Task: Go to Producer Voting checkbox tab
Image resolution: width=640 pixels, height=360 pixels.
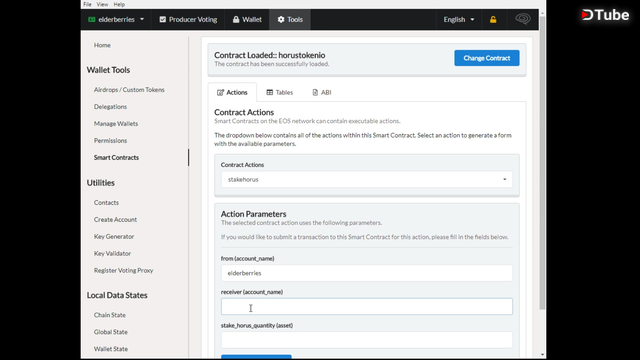Action: pyautogui.click(x=188, y=20)
